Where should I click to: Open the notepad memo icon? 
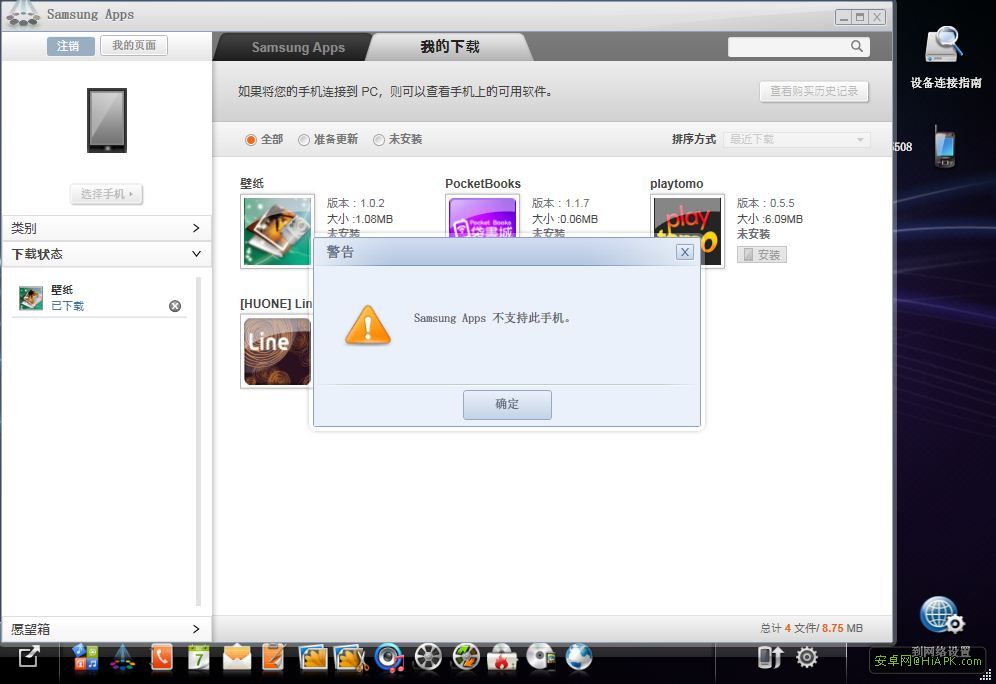(x=274, y=657)
